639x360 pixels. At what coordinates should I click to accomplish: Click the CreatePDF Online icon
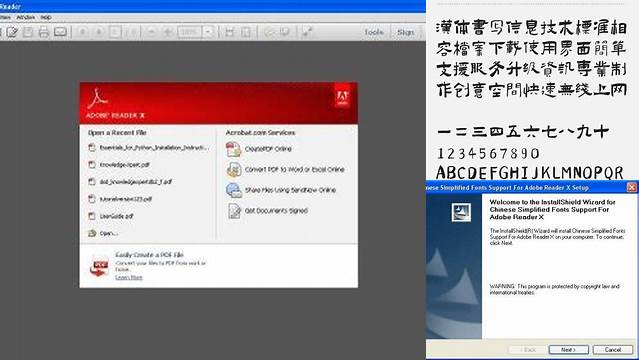pos(234,149)
